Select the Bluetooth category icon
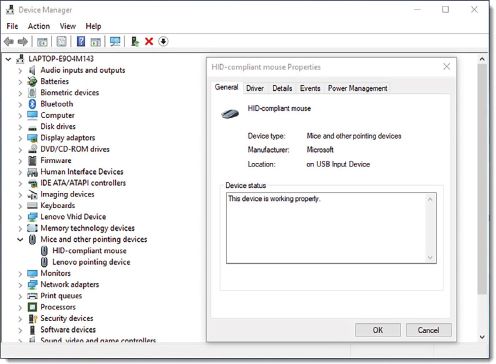Viewport: 496px width, 364px height. [32, 104]
